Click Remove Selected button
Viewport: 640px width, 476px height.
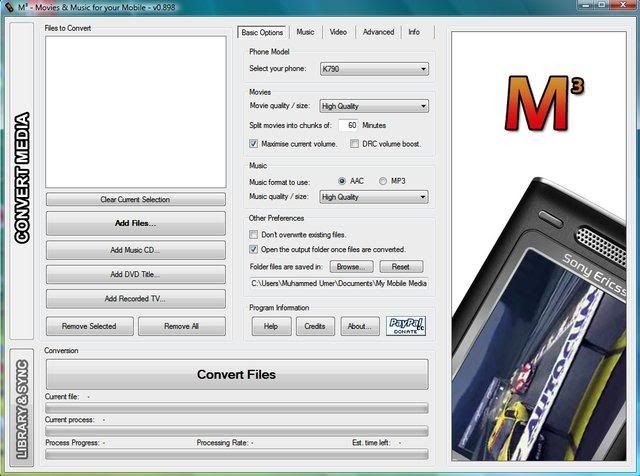tap(89, 326)
